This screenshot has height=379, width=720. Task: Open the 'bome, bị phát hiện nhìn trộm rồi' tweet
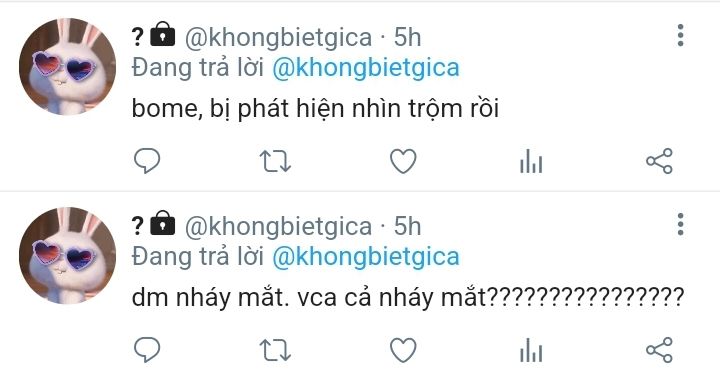315,109
